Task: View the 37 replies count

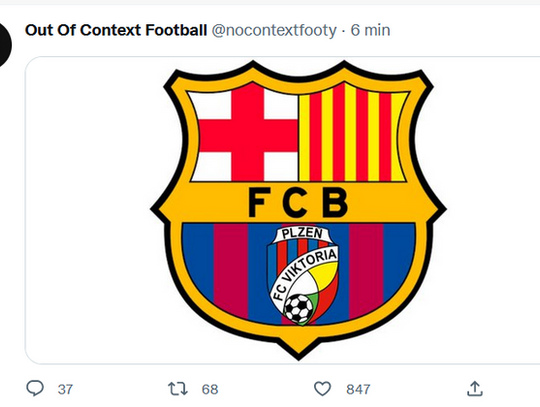Action: tap(65, 389)
